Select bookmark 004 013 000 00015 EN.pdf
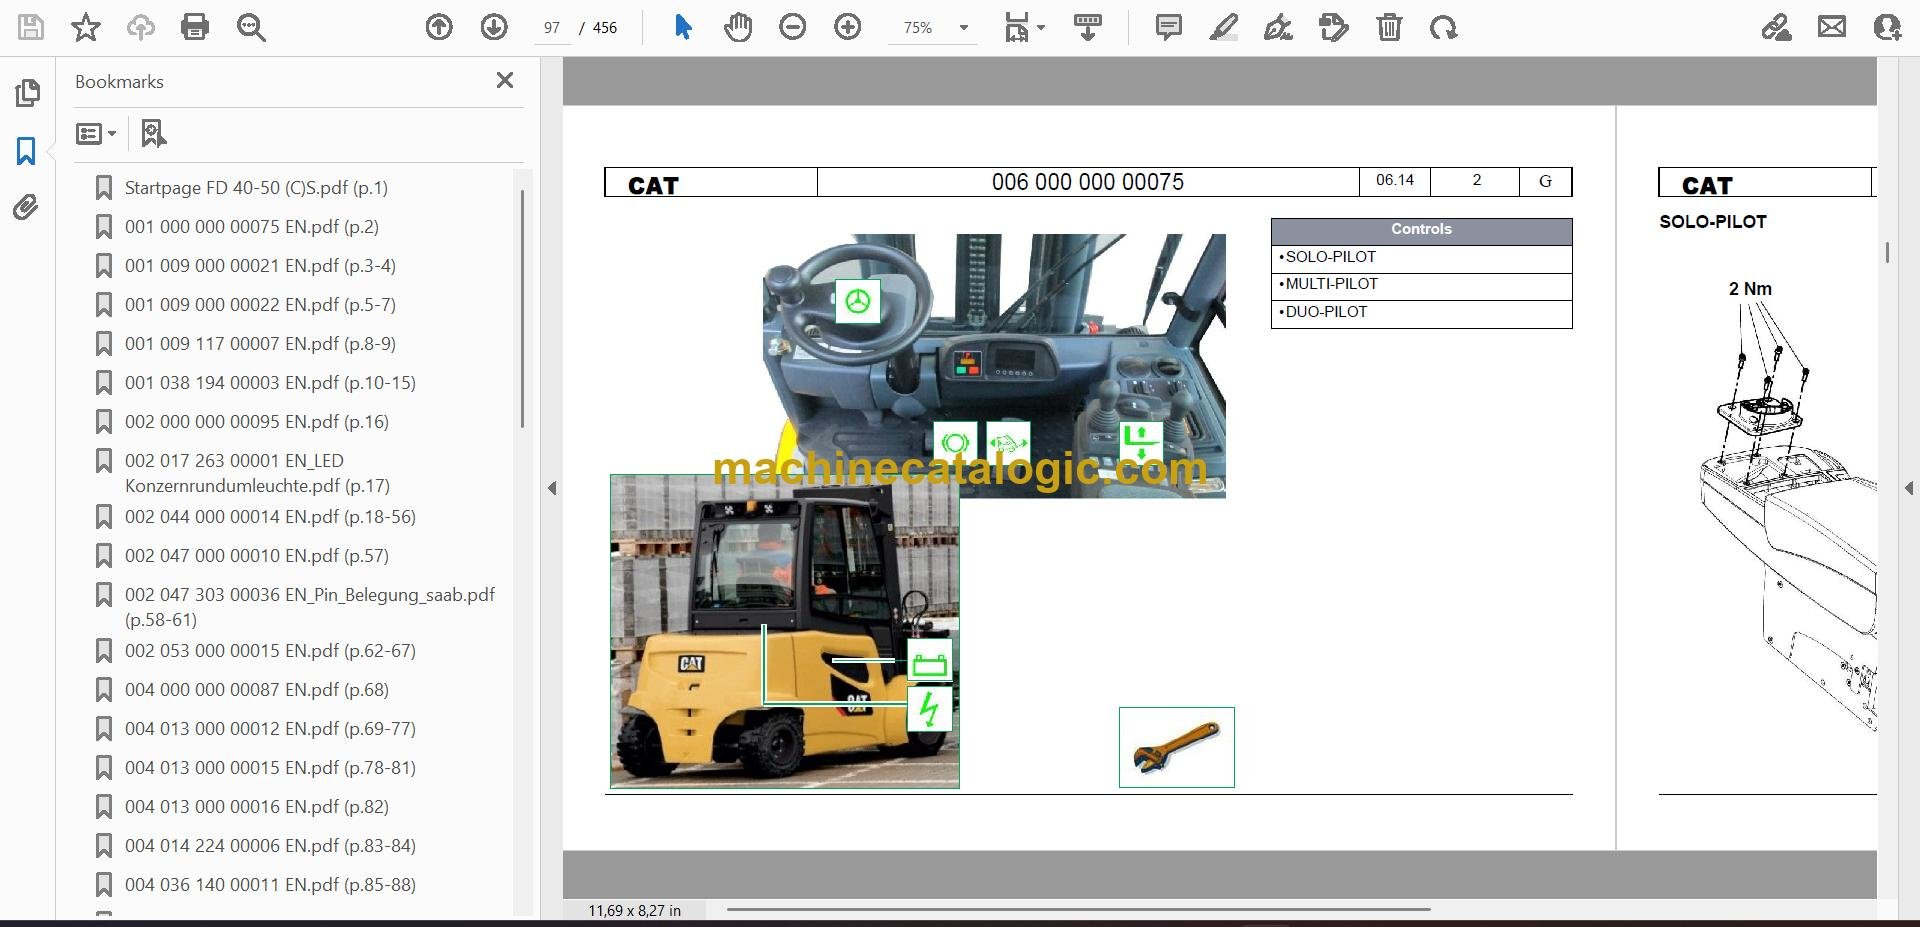This screenshot has height=927, width=1920. pyautogui.click(x=270, y=768)
